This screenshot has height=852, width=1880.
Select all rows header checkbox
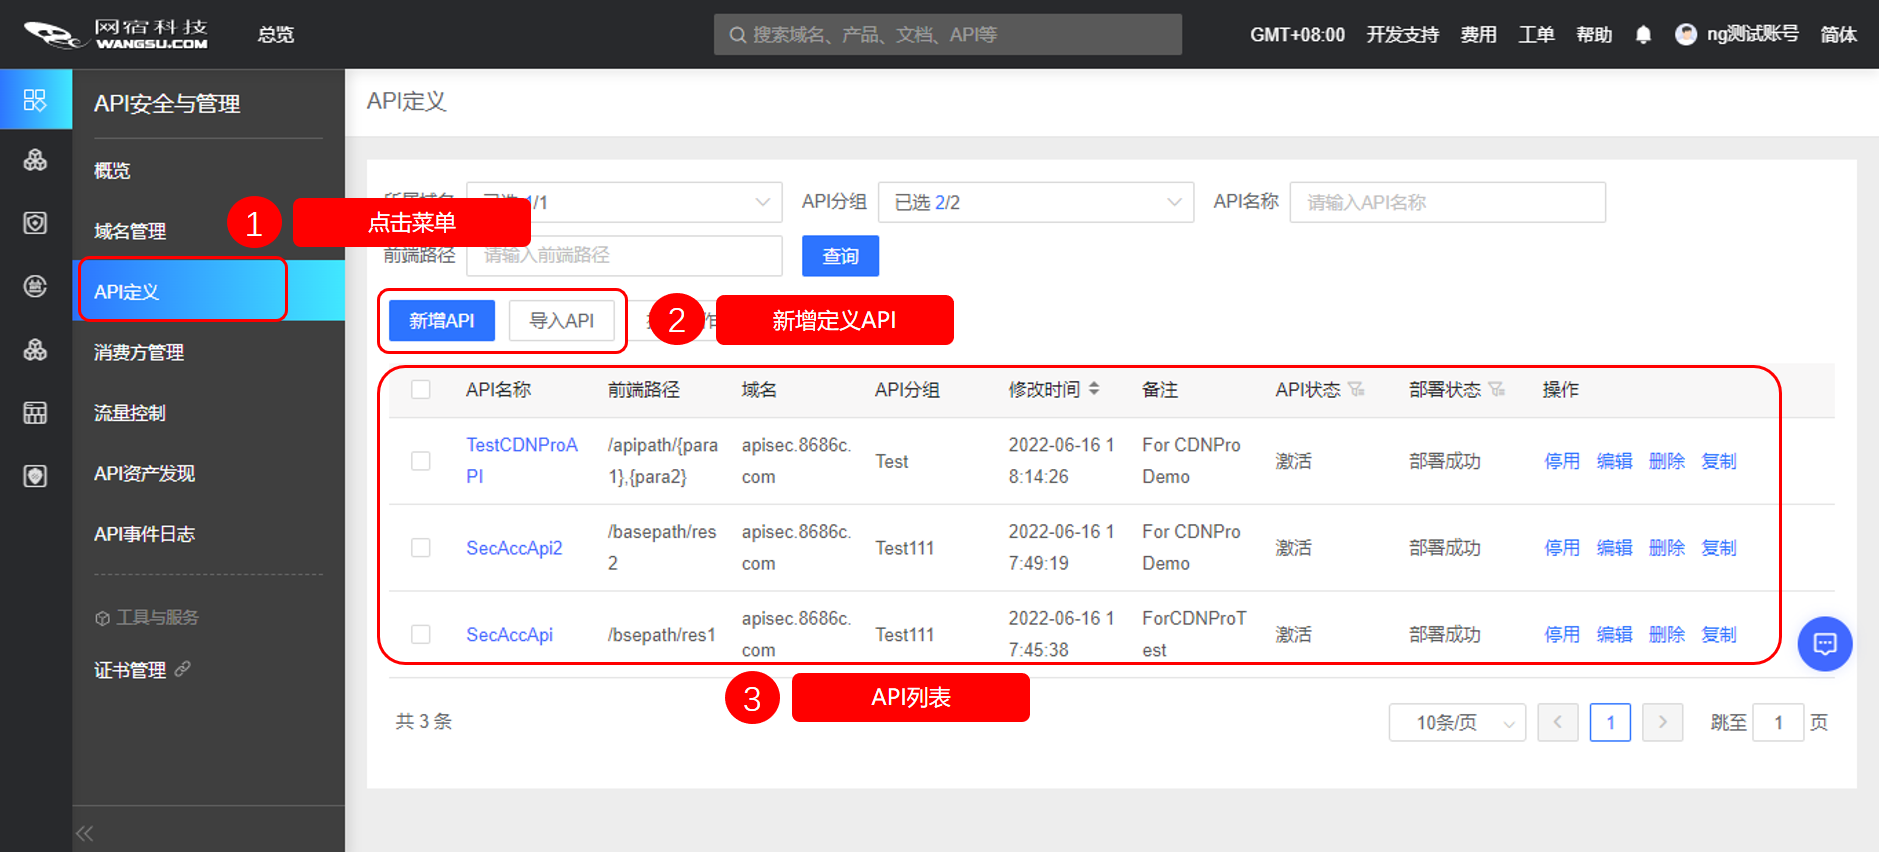[x=421, y=389]
